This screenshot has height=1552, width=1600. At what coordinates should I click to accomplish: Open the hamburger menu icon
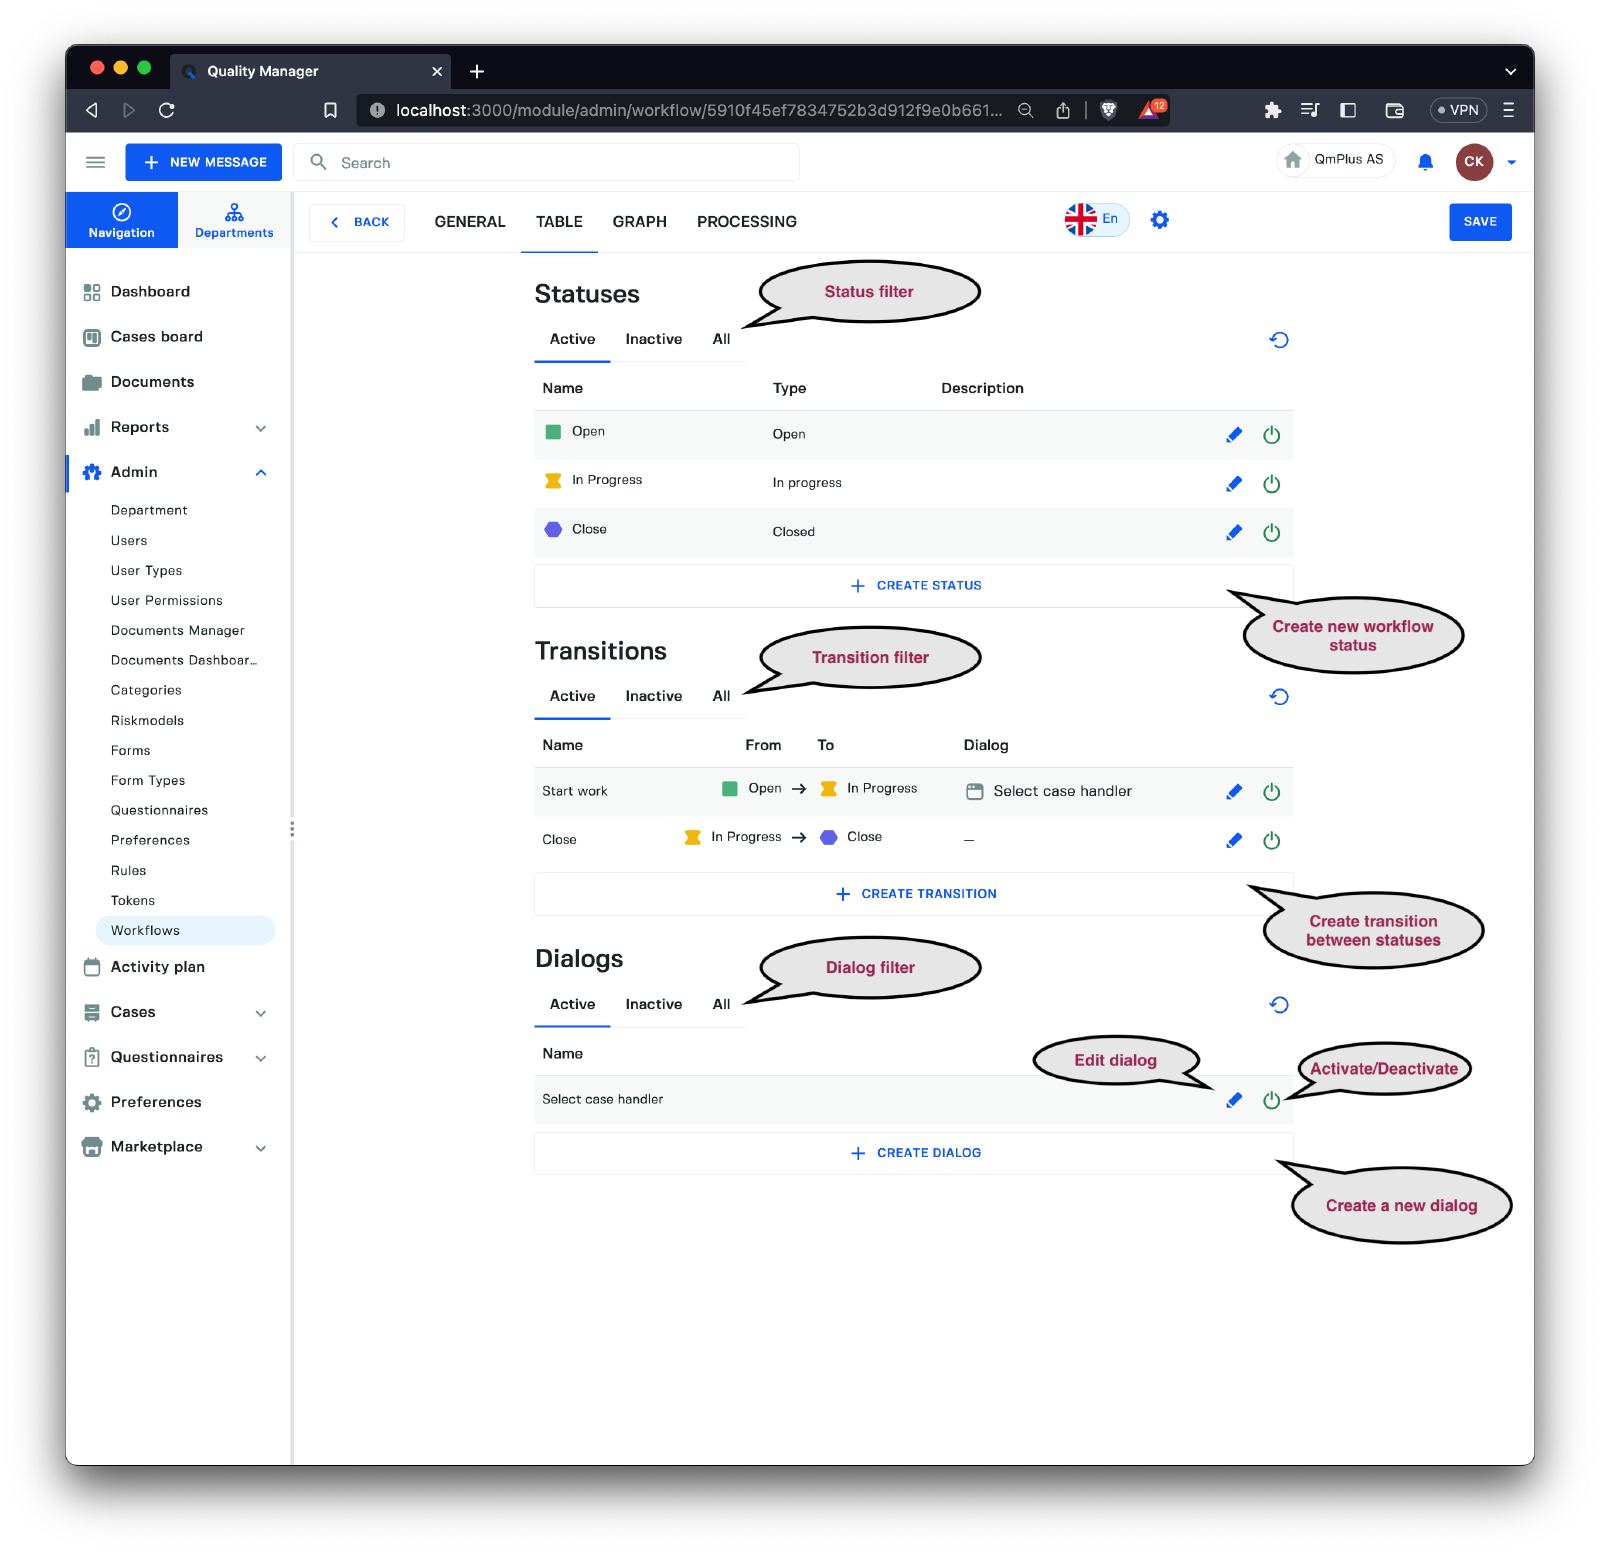pyautogui.click(x=96, y=162)
